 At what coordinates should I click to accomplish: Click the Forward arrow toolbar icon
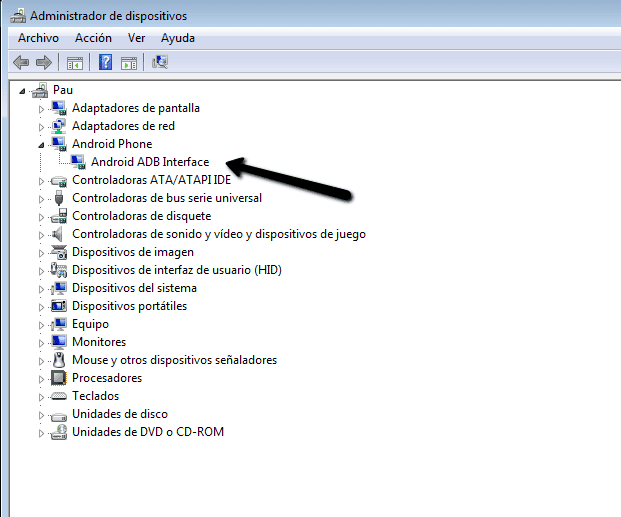point(44,62)
